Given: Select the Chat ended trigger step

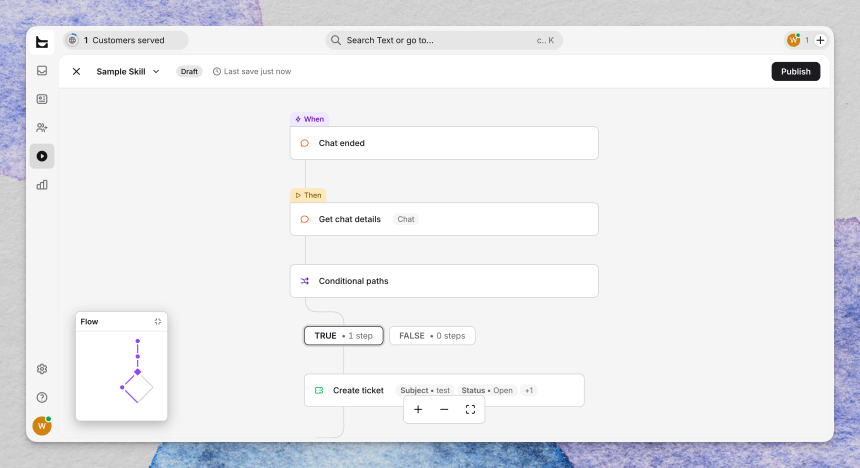Looking at the screenshot, I should point(444,143).
